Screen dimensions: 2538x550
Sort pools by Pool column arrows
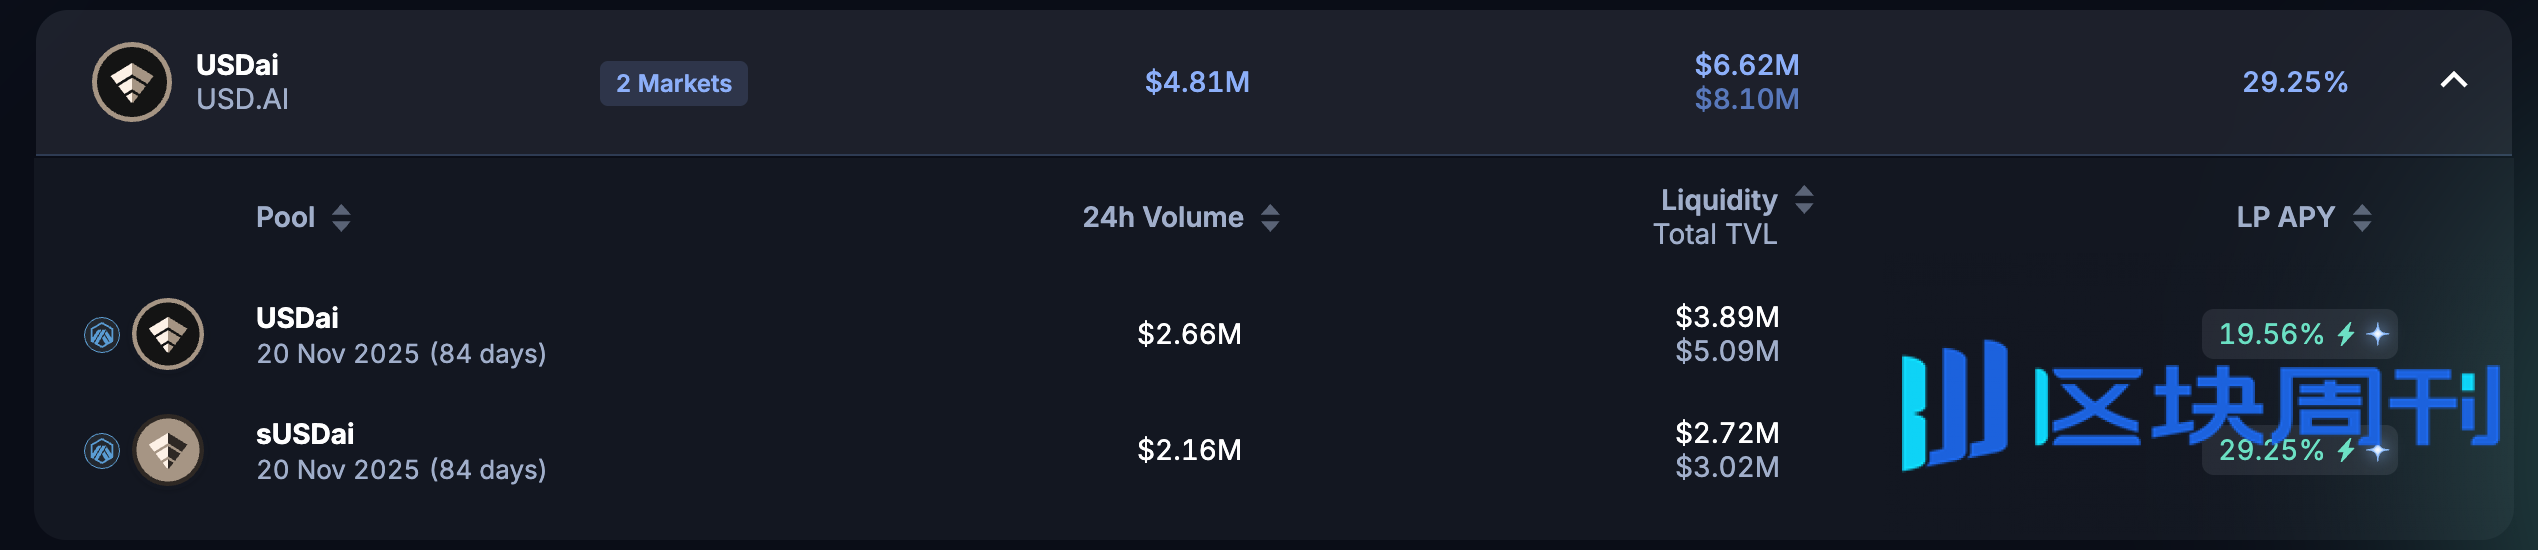coord(341,218)
